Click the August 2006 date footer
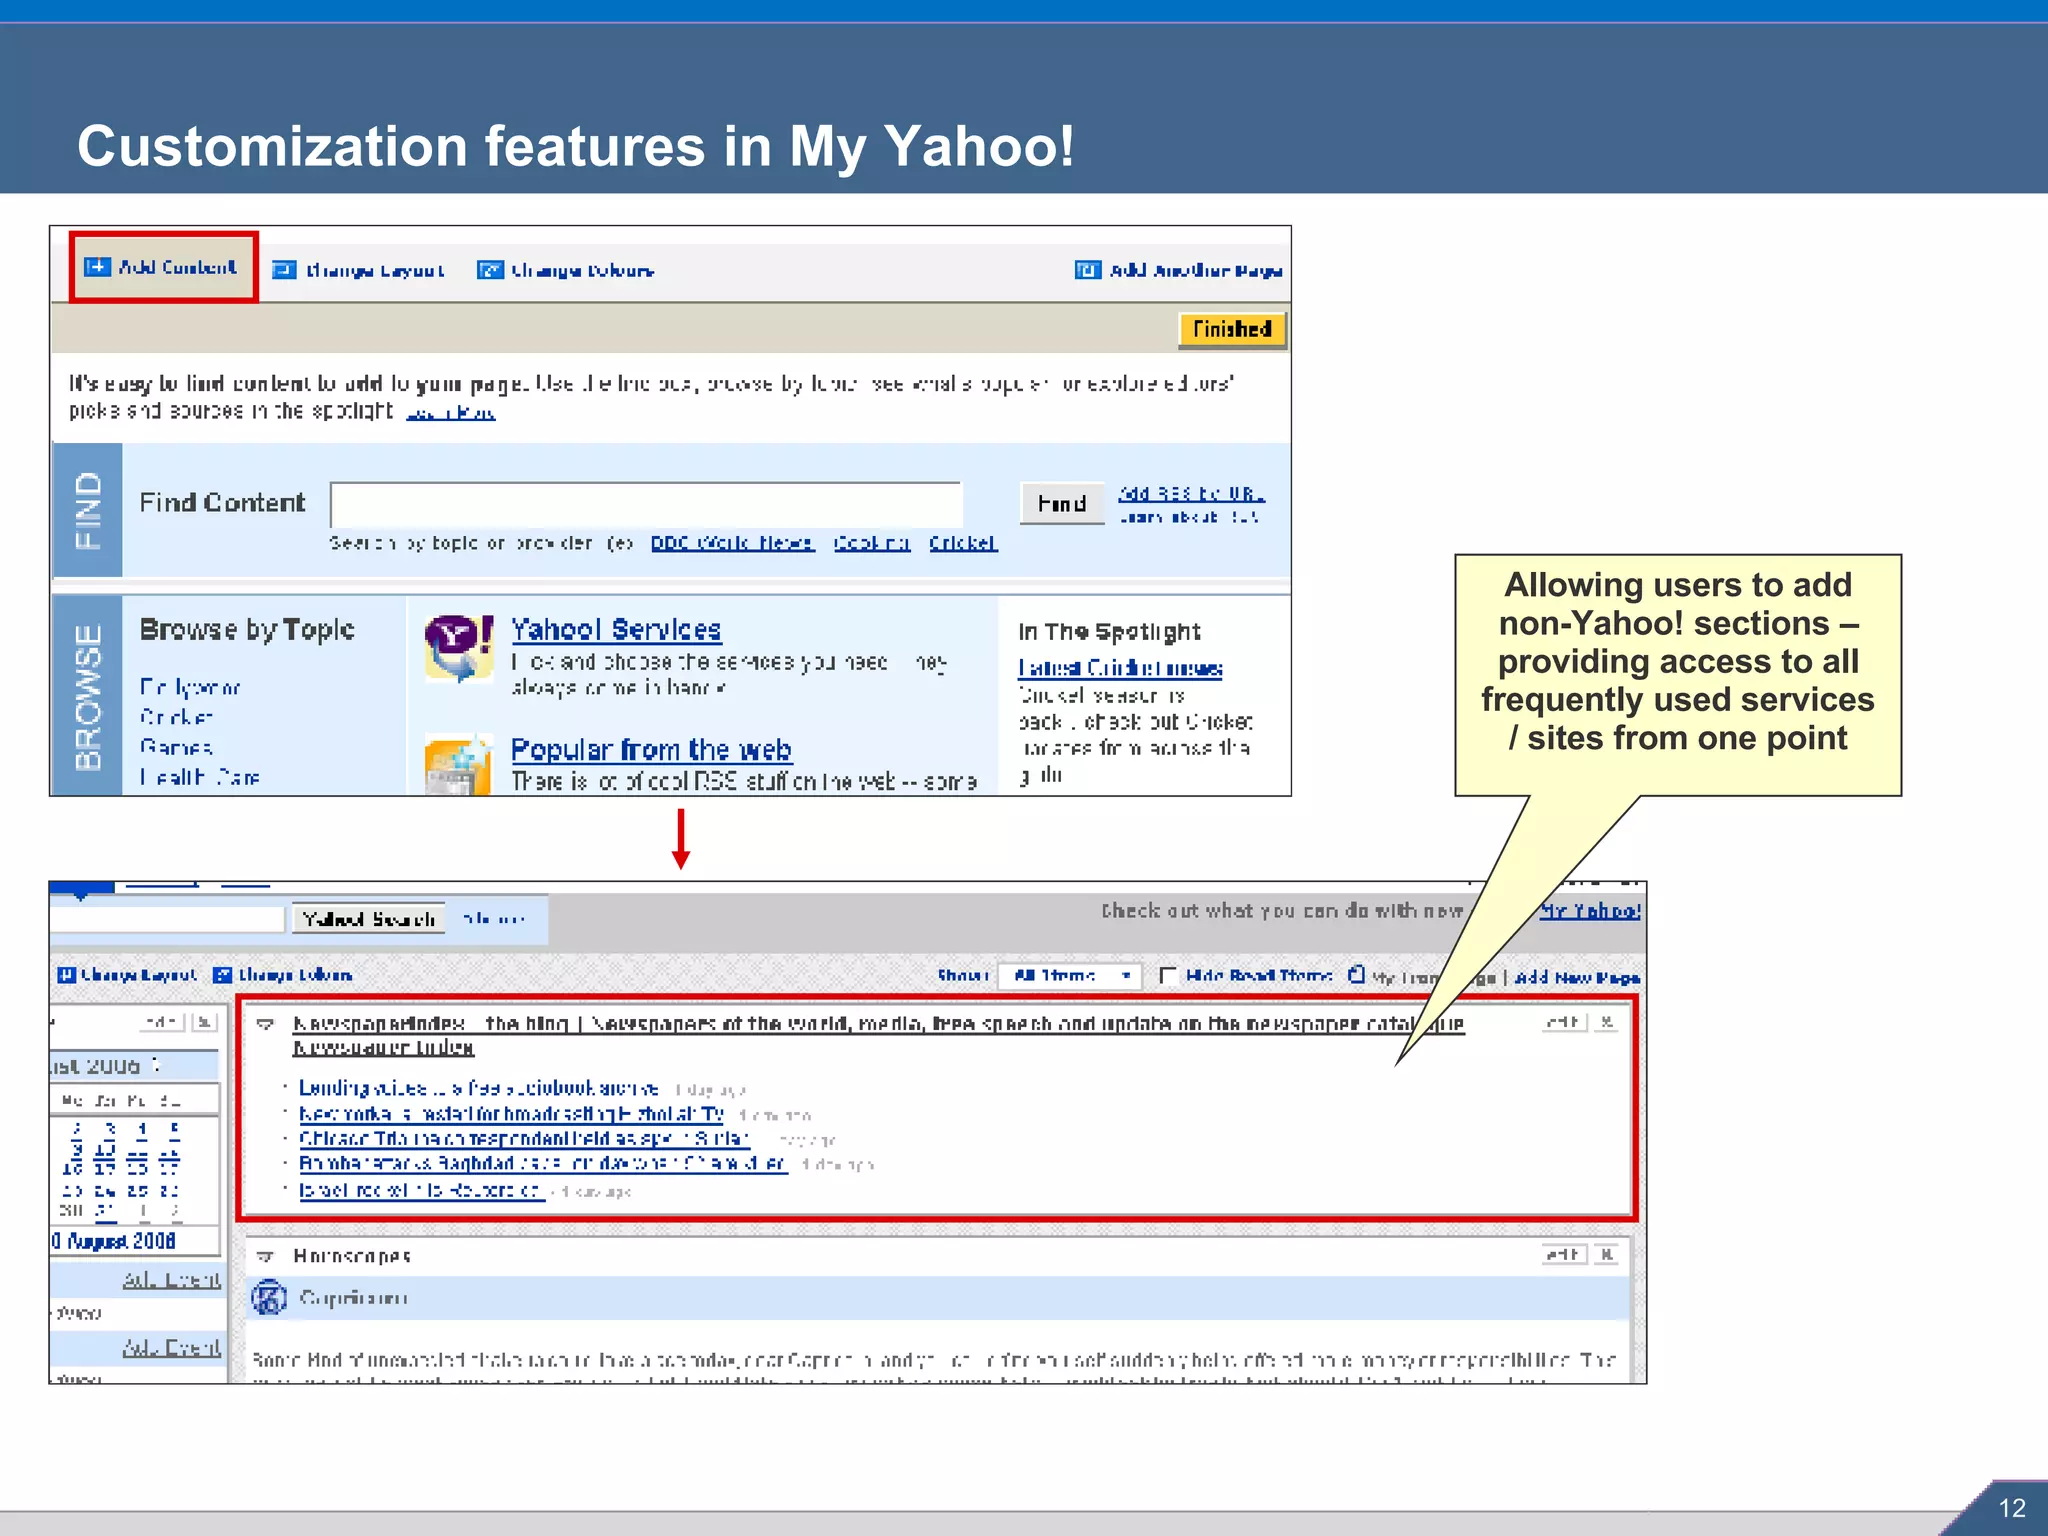Image resolution: width=2048 pixels, height=1536 pixels. [x=114, y=1241]
